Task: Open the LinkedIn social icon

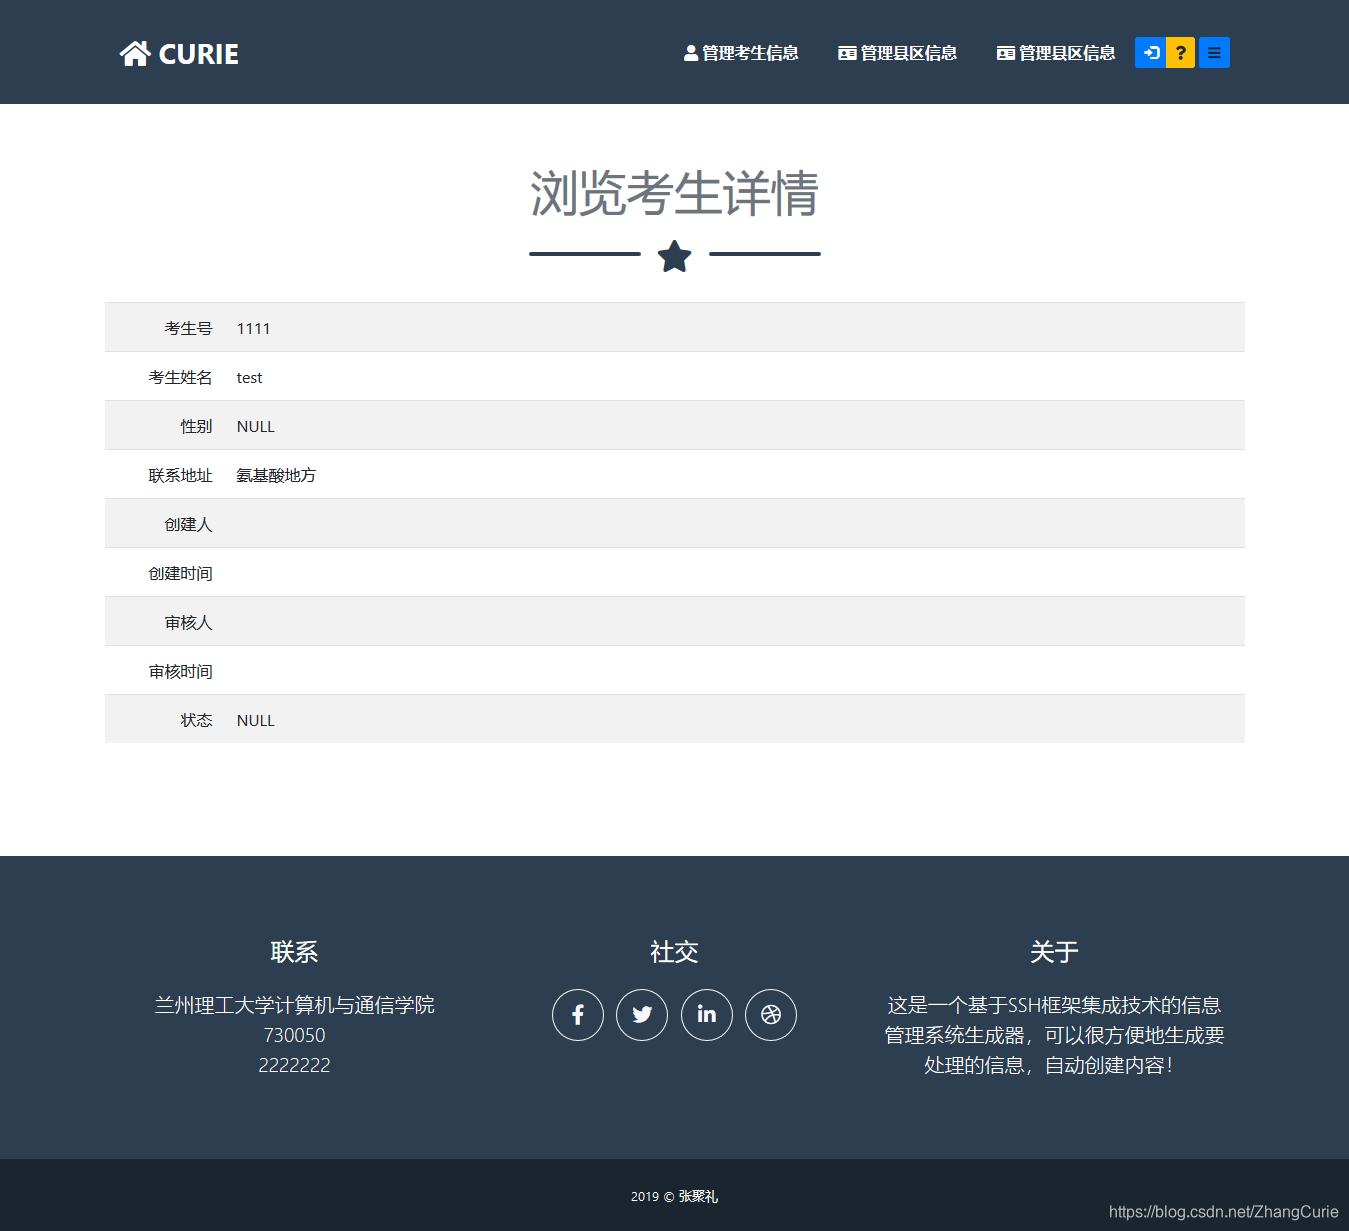Action: [707, 1015]
